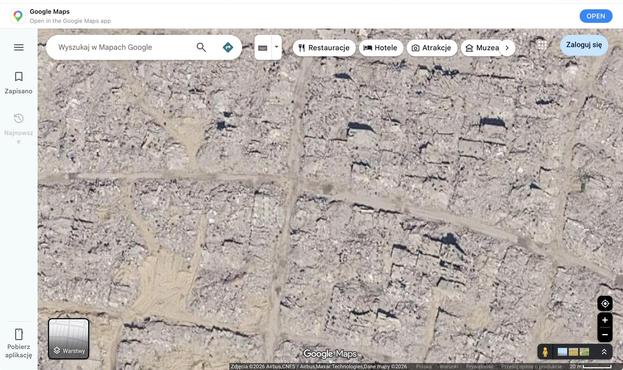This screenshot has width=623, height=370.
Task: Click the gray keyboard input tool button
Action: click(x=263, y=48)
